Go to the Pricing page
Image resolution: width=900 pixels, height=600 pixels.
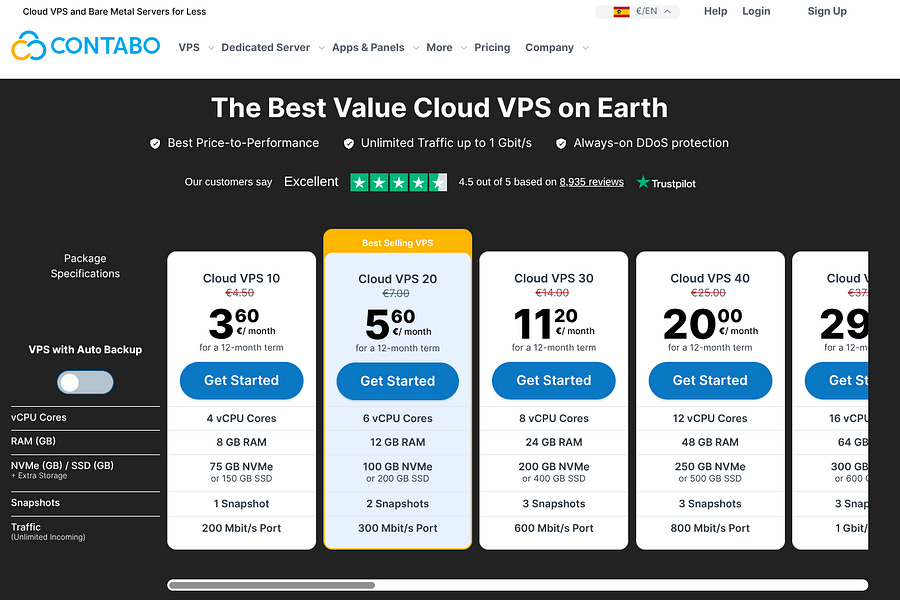(492, 48)
